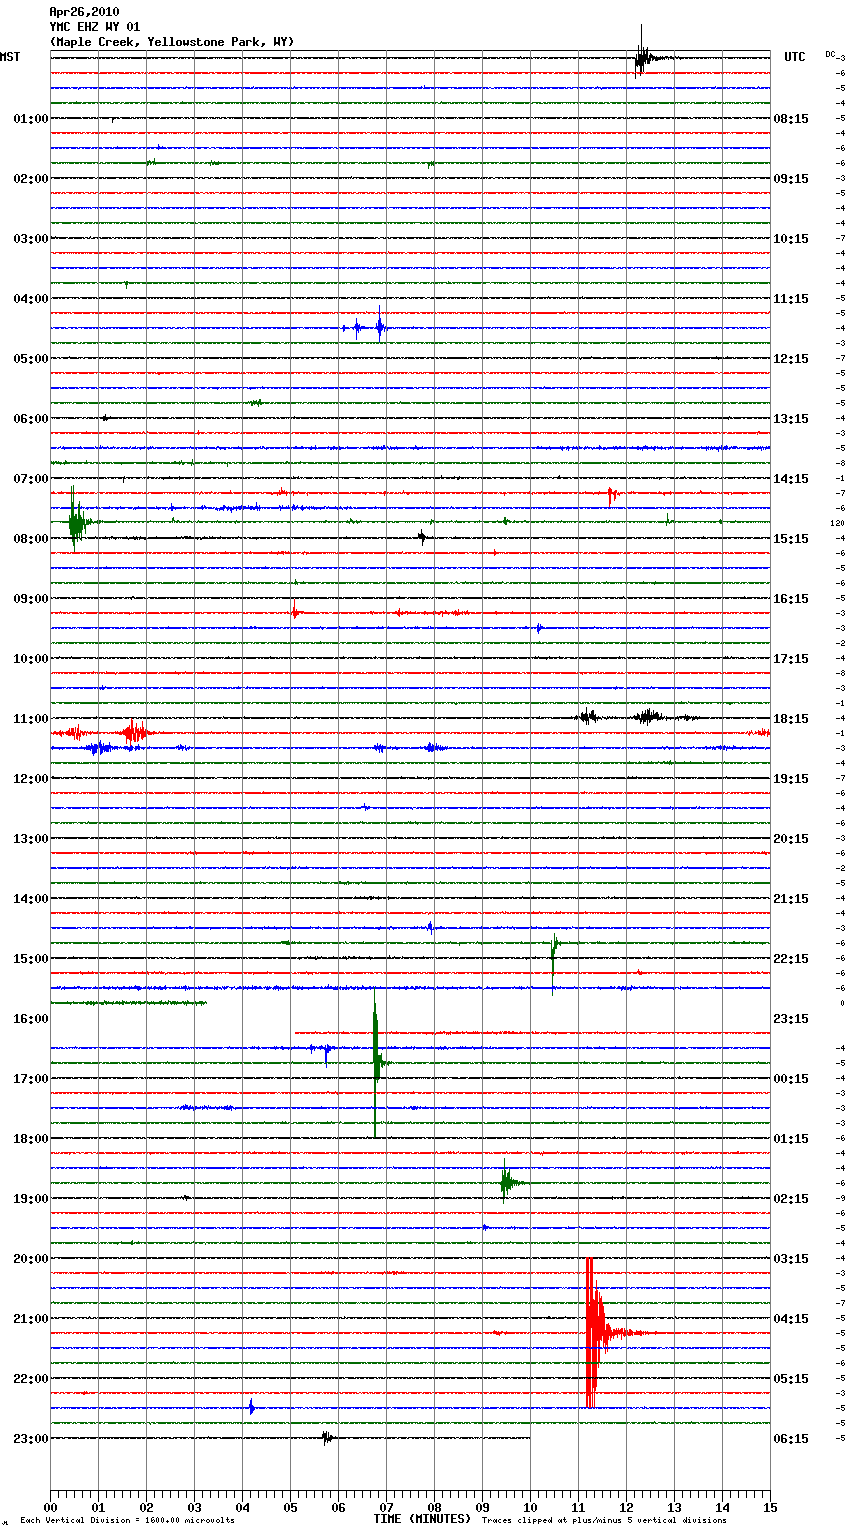
Task: Click the 22:15 UTC time label
Action: (x=791, y=959)
